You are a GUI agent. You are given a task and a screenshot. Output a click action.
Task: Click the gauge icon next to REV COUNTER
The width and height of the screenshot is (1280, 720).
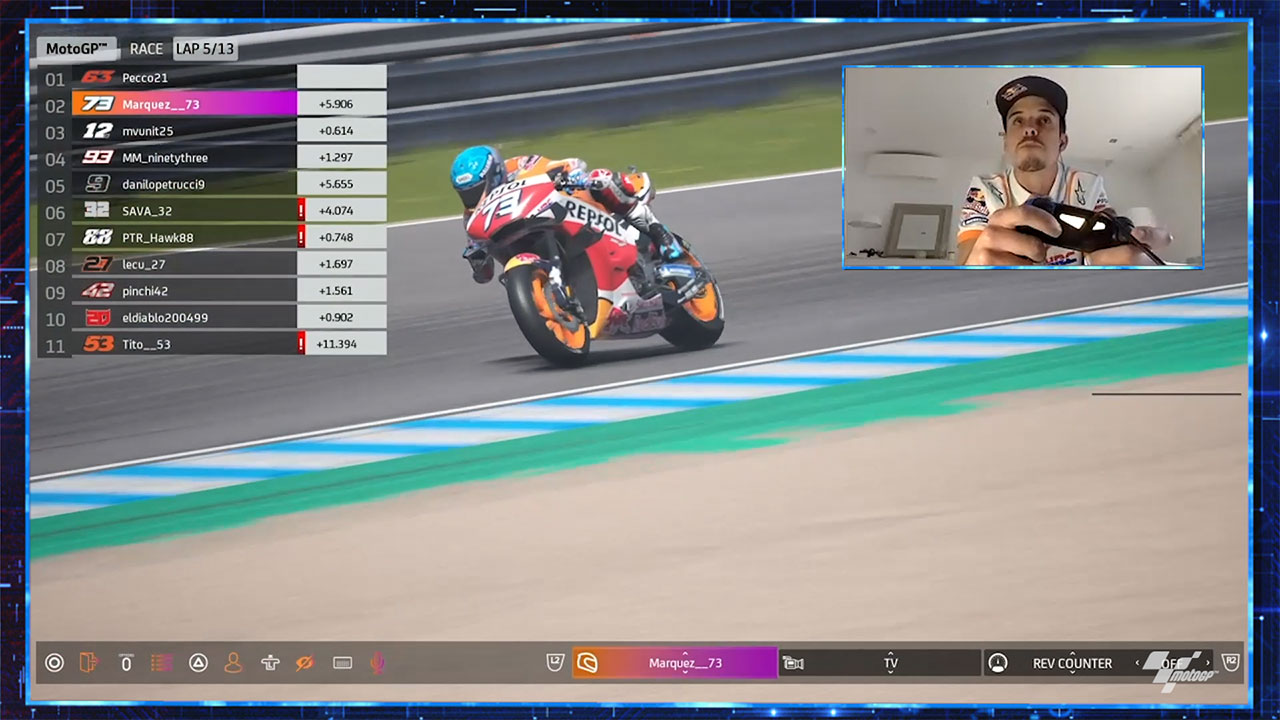coord(996,663)
